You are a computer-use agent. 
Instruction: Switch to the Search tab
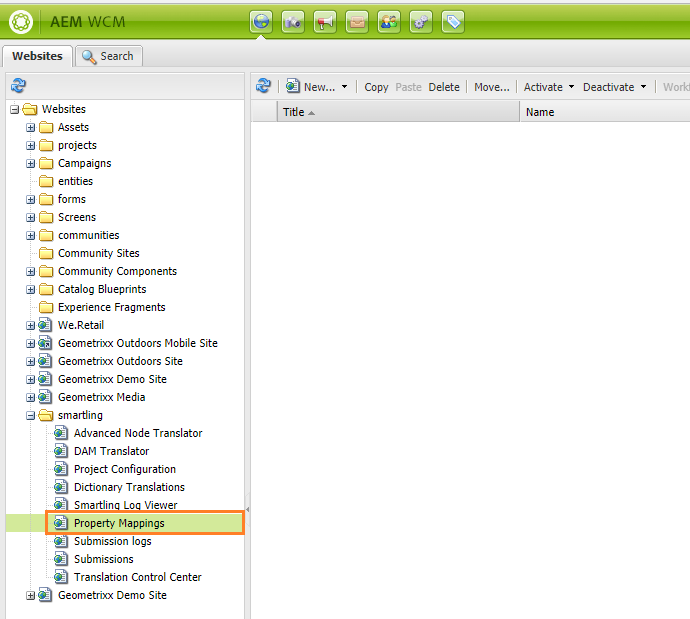tap(109, 56)
